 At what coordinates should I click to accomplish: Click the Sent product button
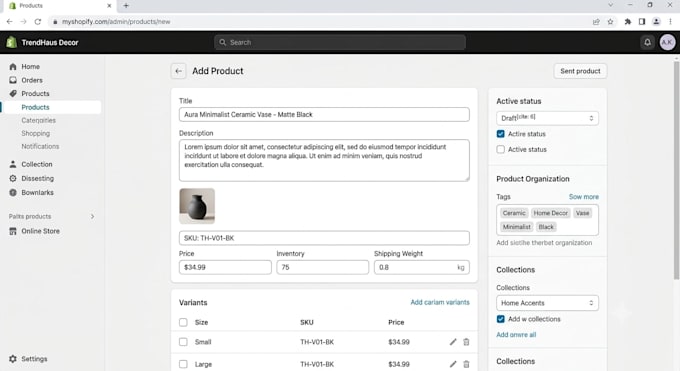(580, 71)
